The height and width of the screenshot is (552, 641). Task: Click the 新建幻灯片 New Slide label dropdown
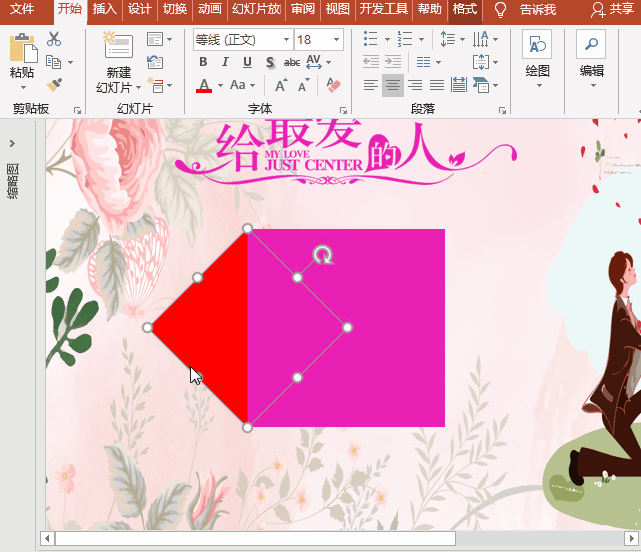coord(119,80)
